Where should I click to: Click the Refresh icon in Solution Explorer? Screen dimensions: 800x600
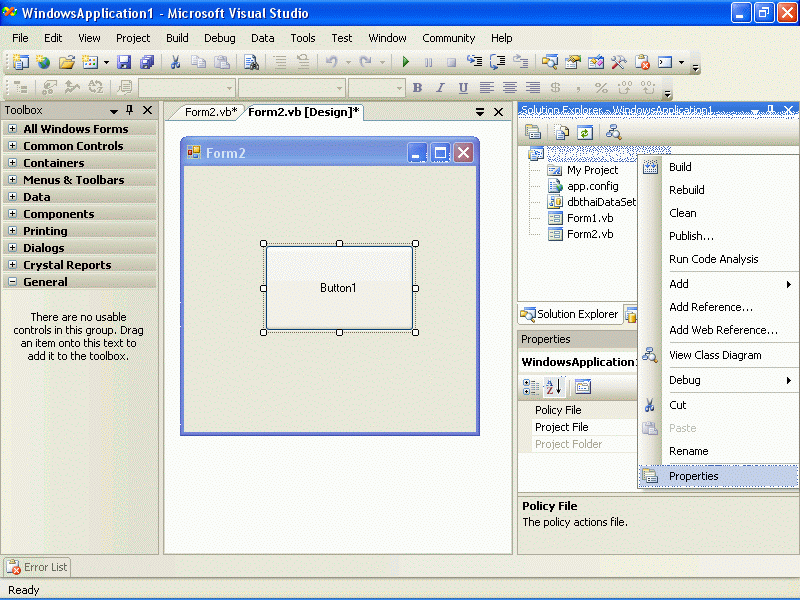coord(585,132)
